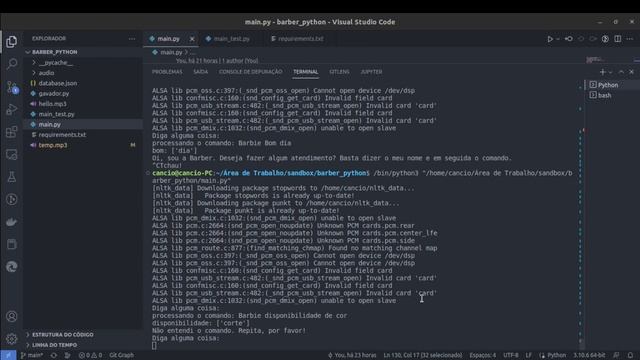Close the main.py editor tab
Viewport: 640px width, 360px height.
(192, 39)
